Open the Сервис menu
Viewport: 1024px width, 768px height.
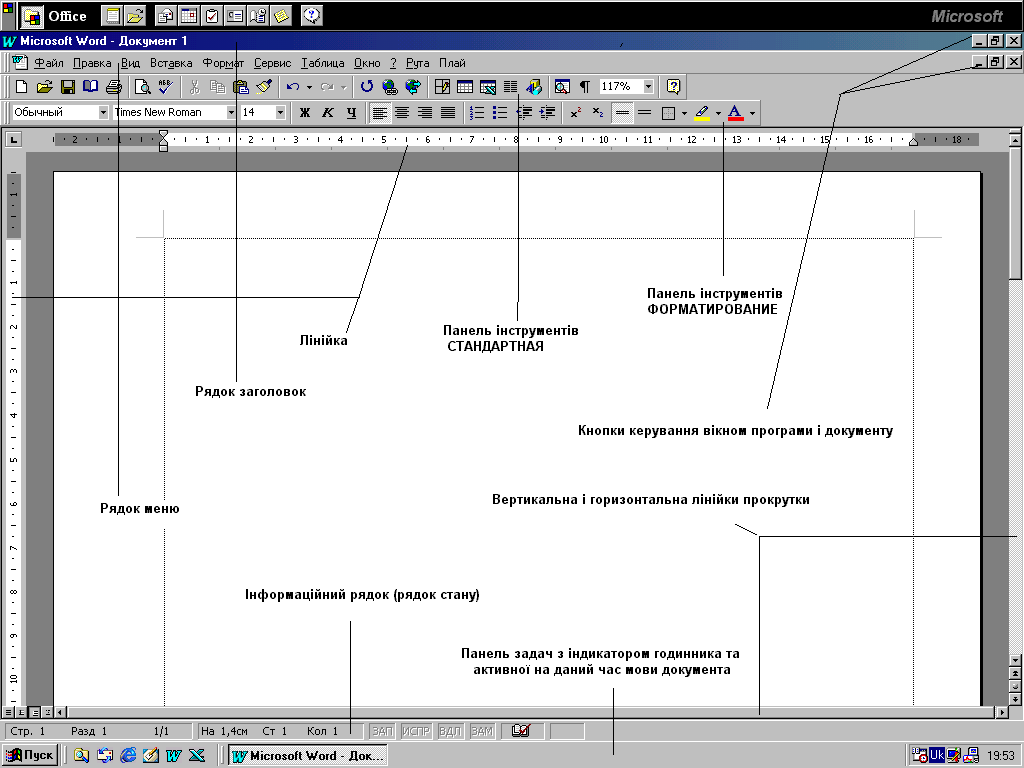[x=272, y=63]
